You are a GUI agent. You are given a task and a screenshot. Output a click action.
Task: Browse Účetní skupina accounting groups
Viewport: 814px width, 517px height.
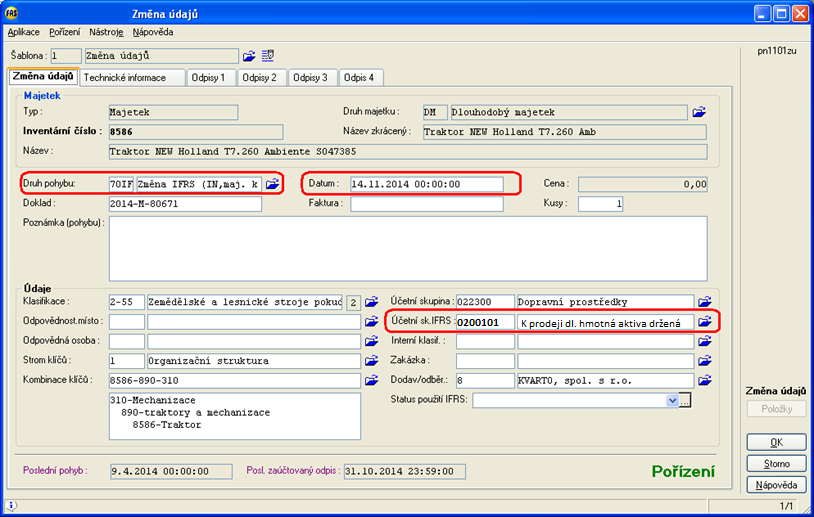click(705, 301)
